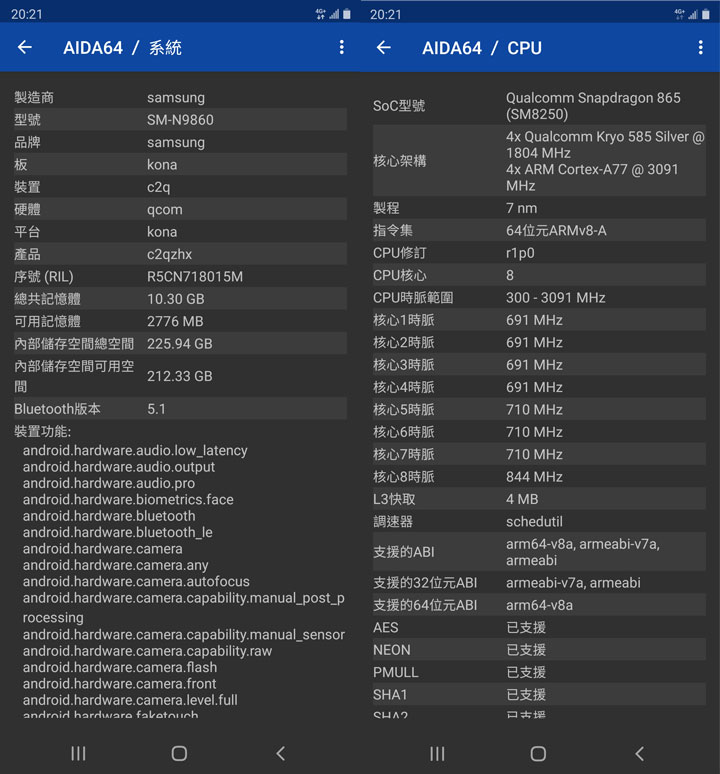
Task: Tap 4G+ signal icon in right status bar
Action: (680, 14)
